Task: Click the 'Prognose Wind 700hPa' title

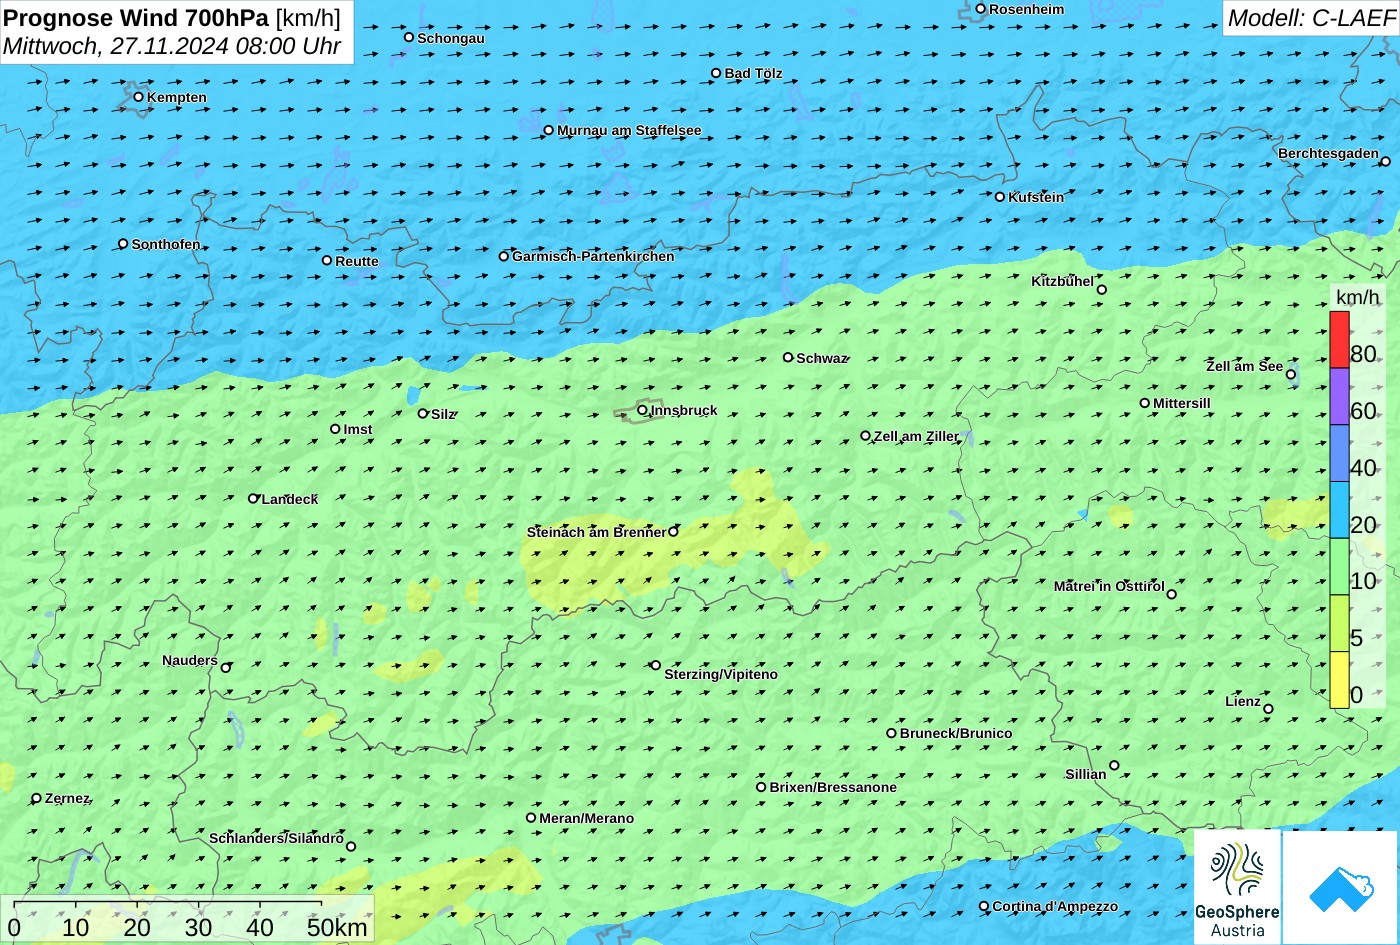Action: [x=137, y=17]
